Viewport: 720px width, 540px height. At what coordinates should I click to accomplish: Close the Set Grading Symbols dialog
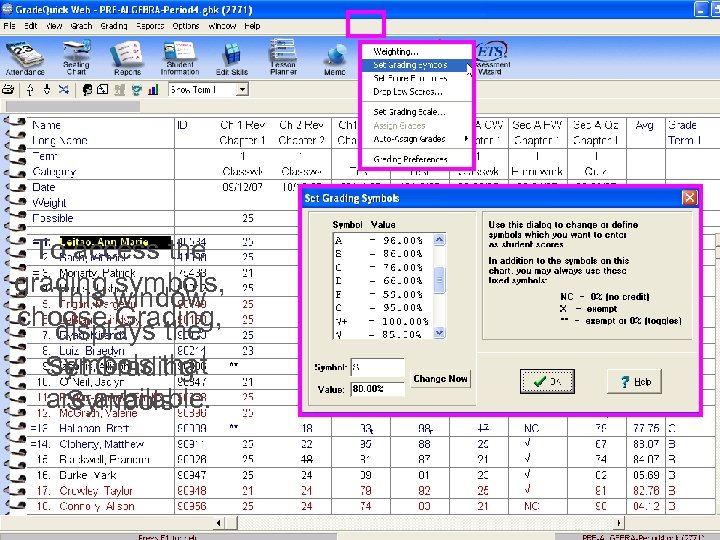pyautogui.click(x=689, y=198)
